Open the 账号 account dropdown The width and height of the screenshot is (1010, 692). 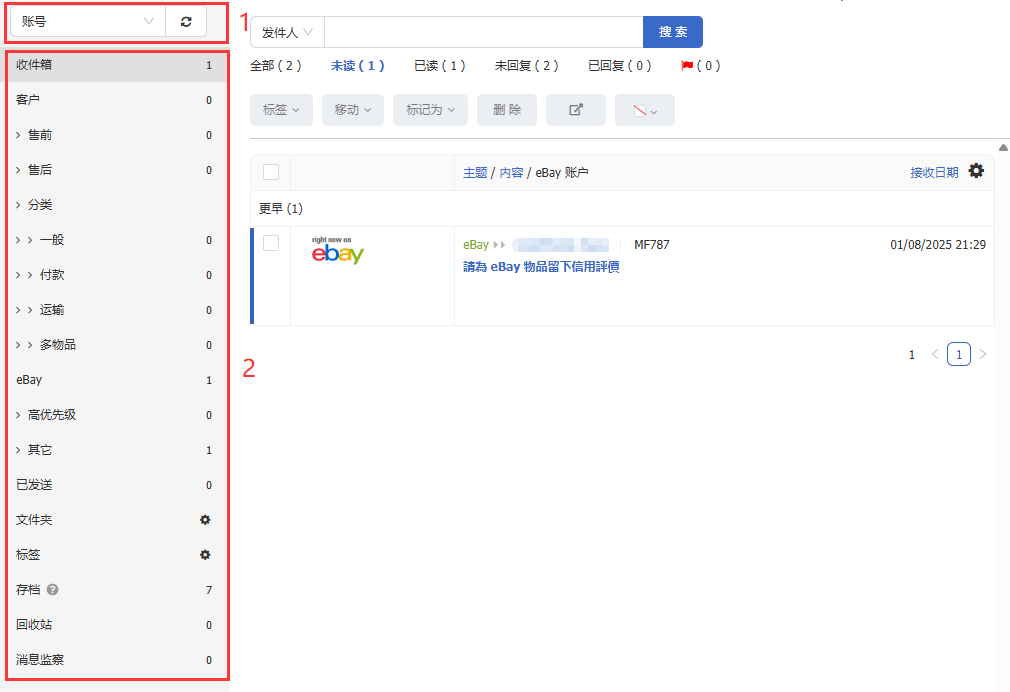87,21
